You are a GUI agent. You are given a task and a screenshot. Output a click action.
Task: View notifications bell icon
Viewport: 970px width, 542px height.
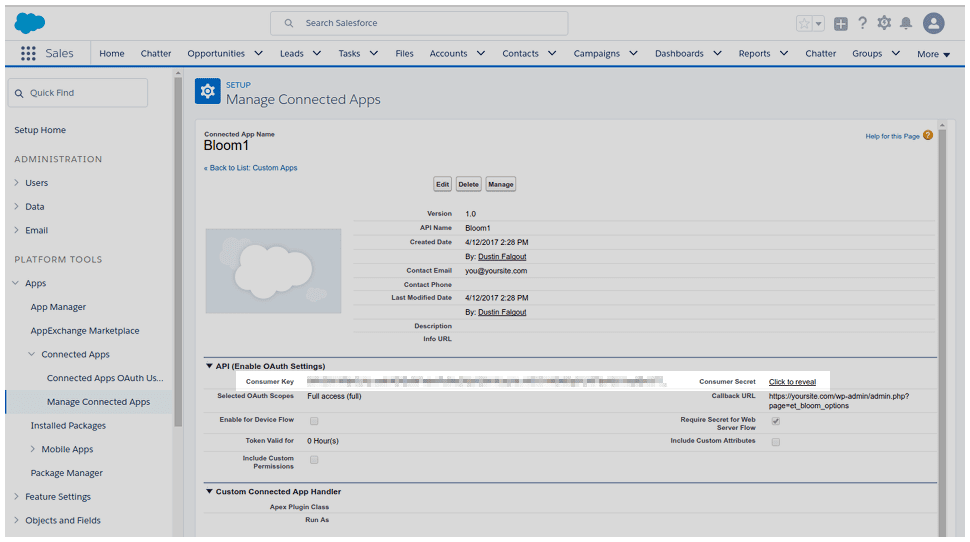[906, 23]
